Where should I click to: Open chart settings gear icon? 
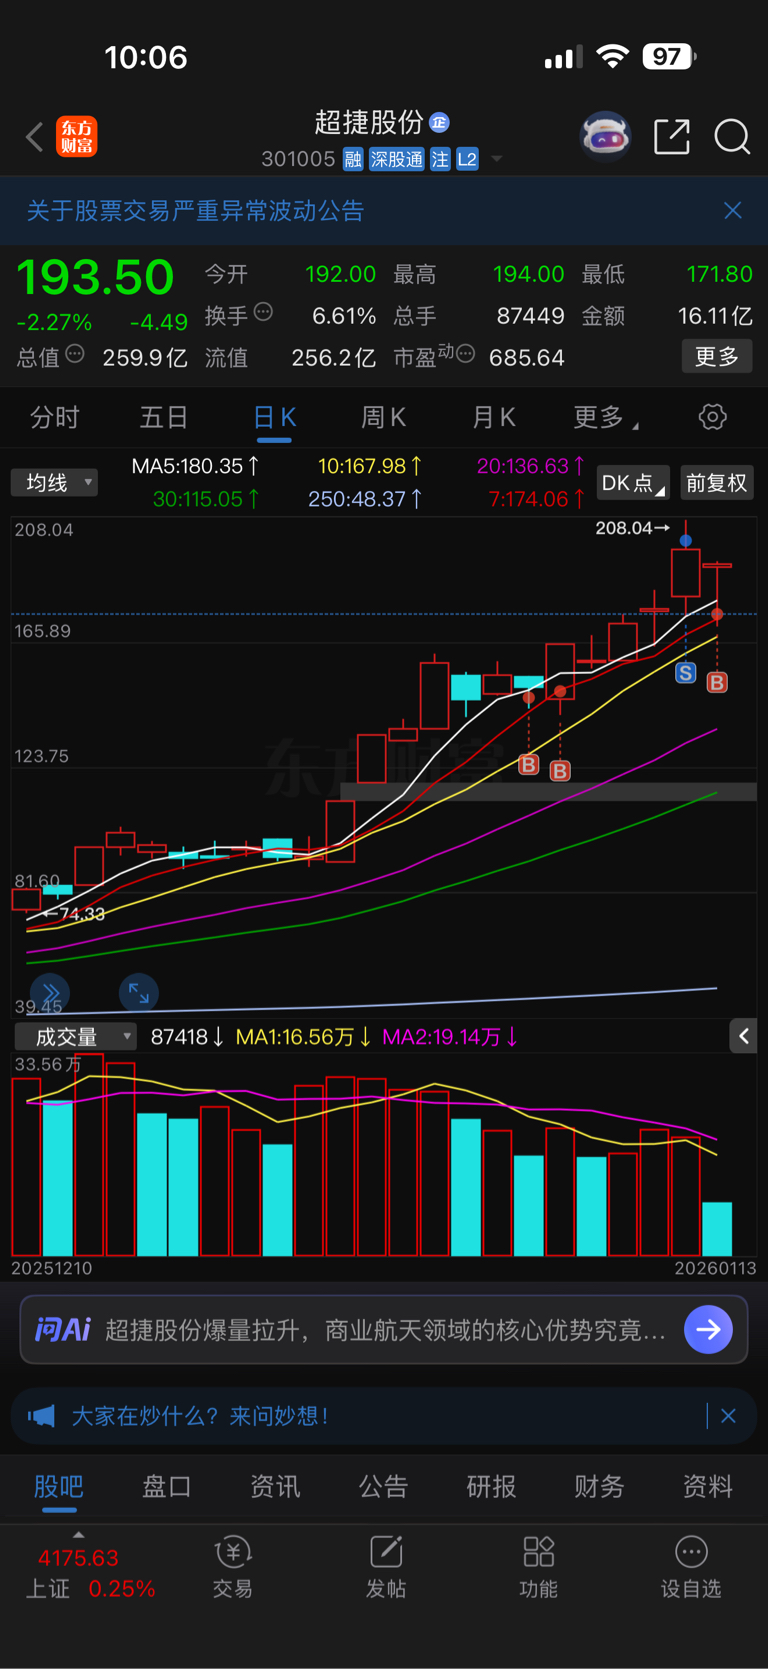712,417
